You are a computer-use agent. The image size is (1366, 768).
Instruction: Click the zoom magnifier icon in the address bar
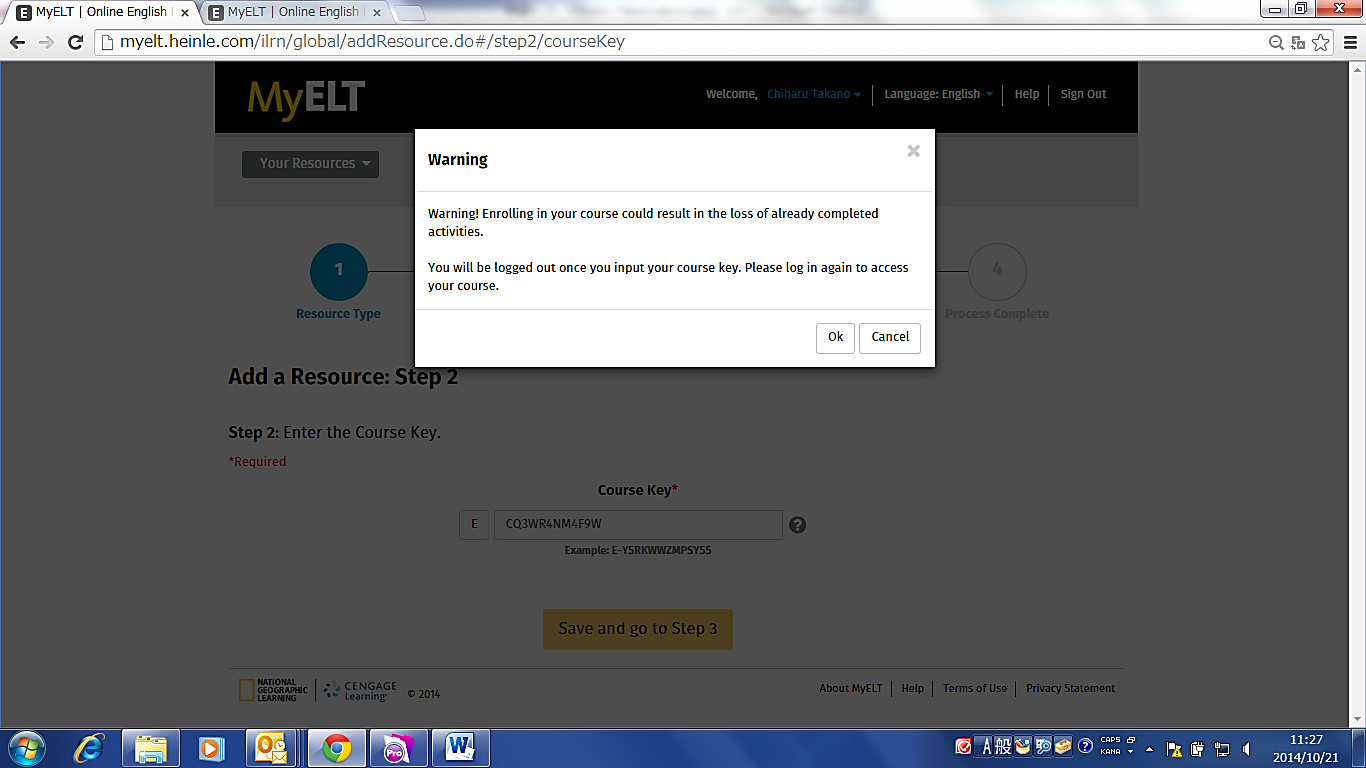(x=1276, y=42)
